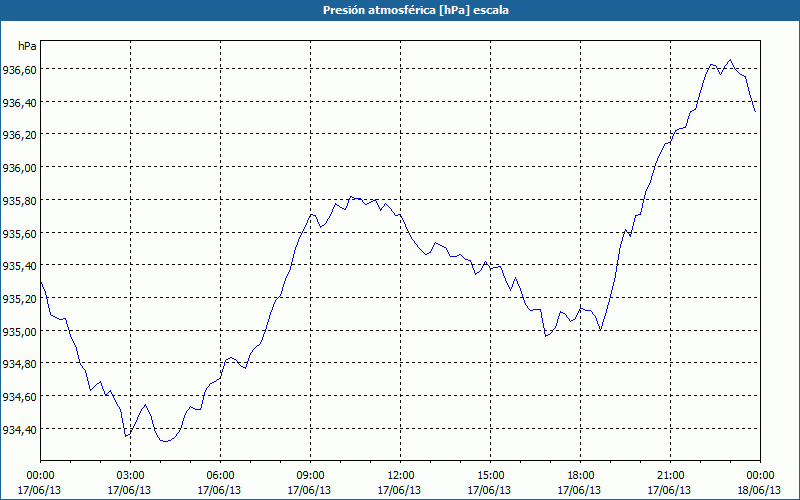Click the 18/06/13 date label

(x=760, y=490)
